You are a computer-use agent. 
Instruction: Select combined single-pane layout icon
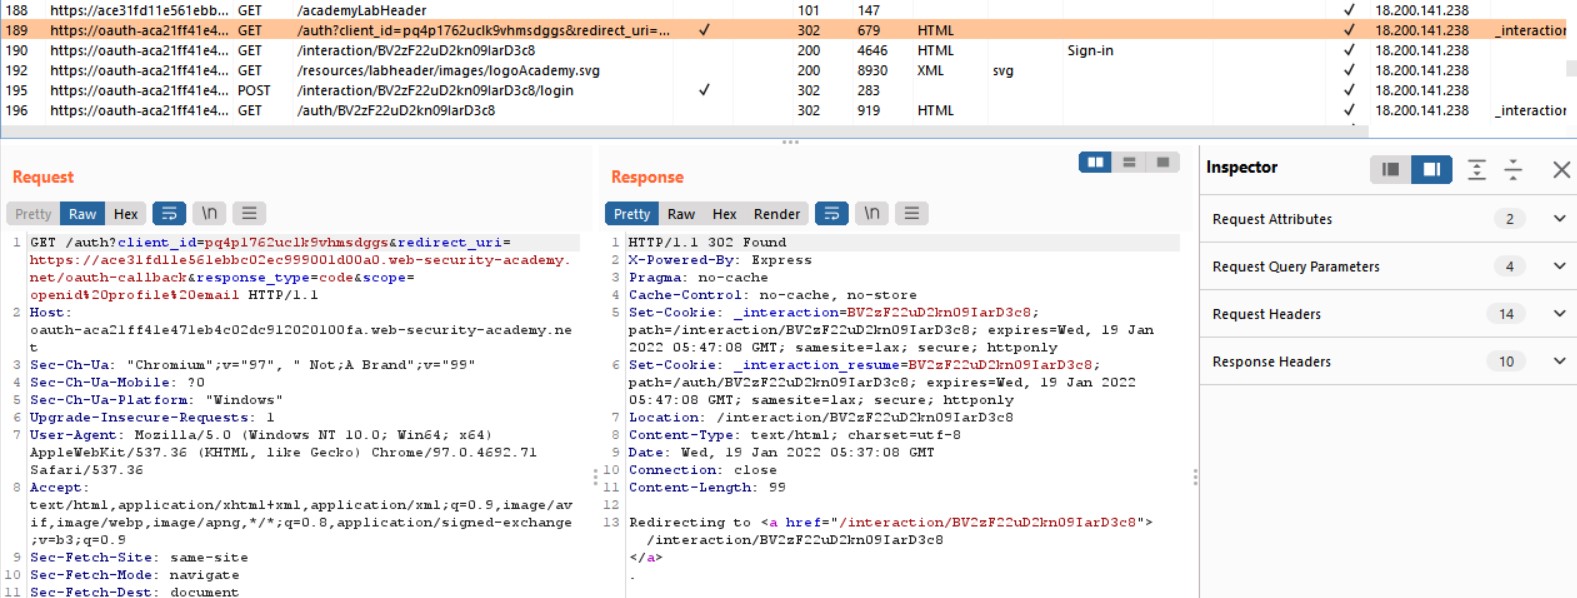pos(1163,162)
